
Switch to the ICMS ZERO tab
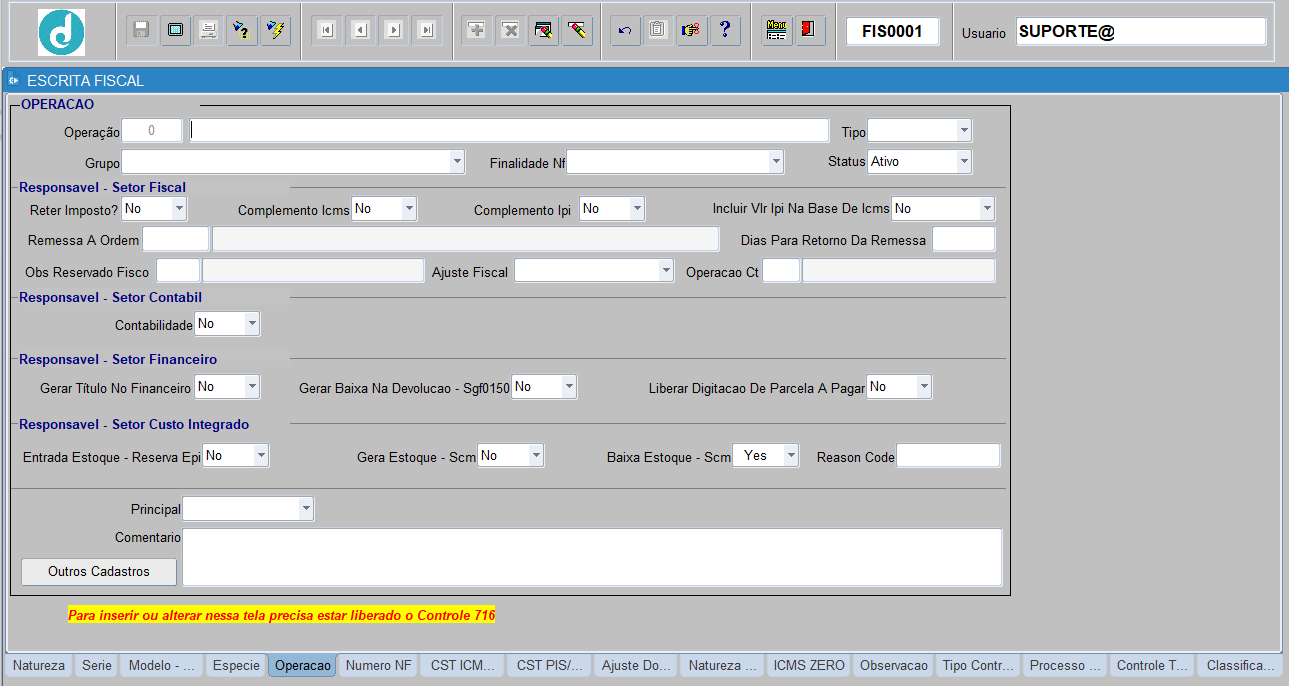click(x=809, y=665)
